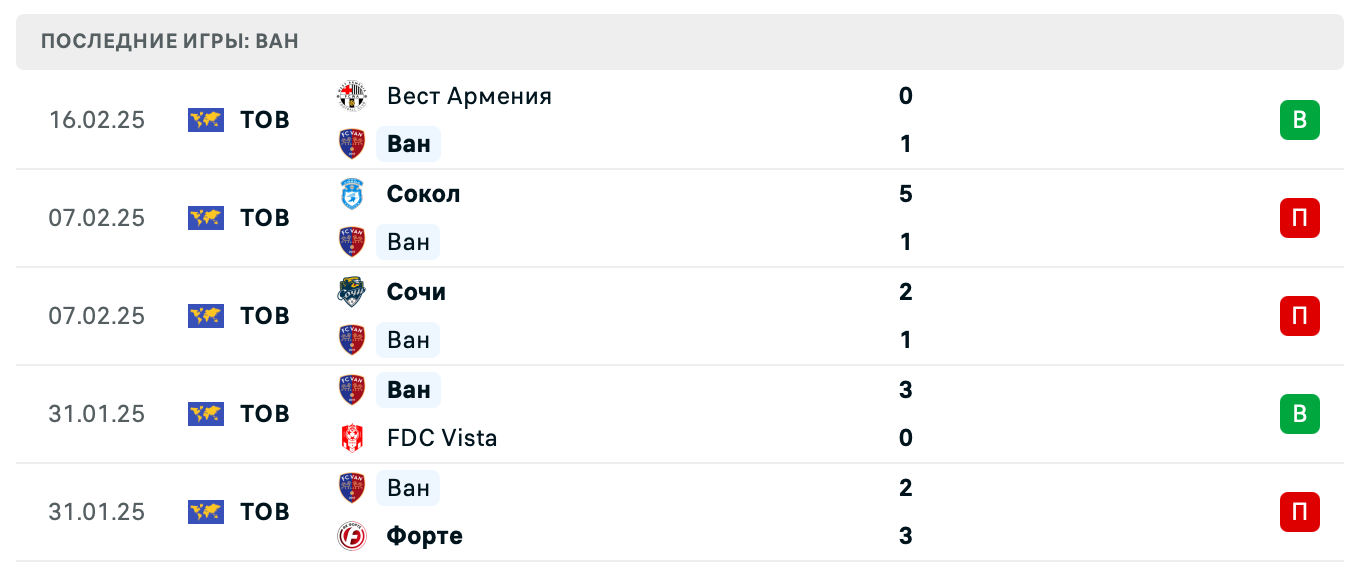Click the red П badge next to the Форте match
1360x582 pixels.
click(1299, 511)
